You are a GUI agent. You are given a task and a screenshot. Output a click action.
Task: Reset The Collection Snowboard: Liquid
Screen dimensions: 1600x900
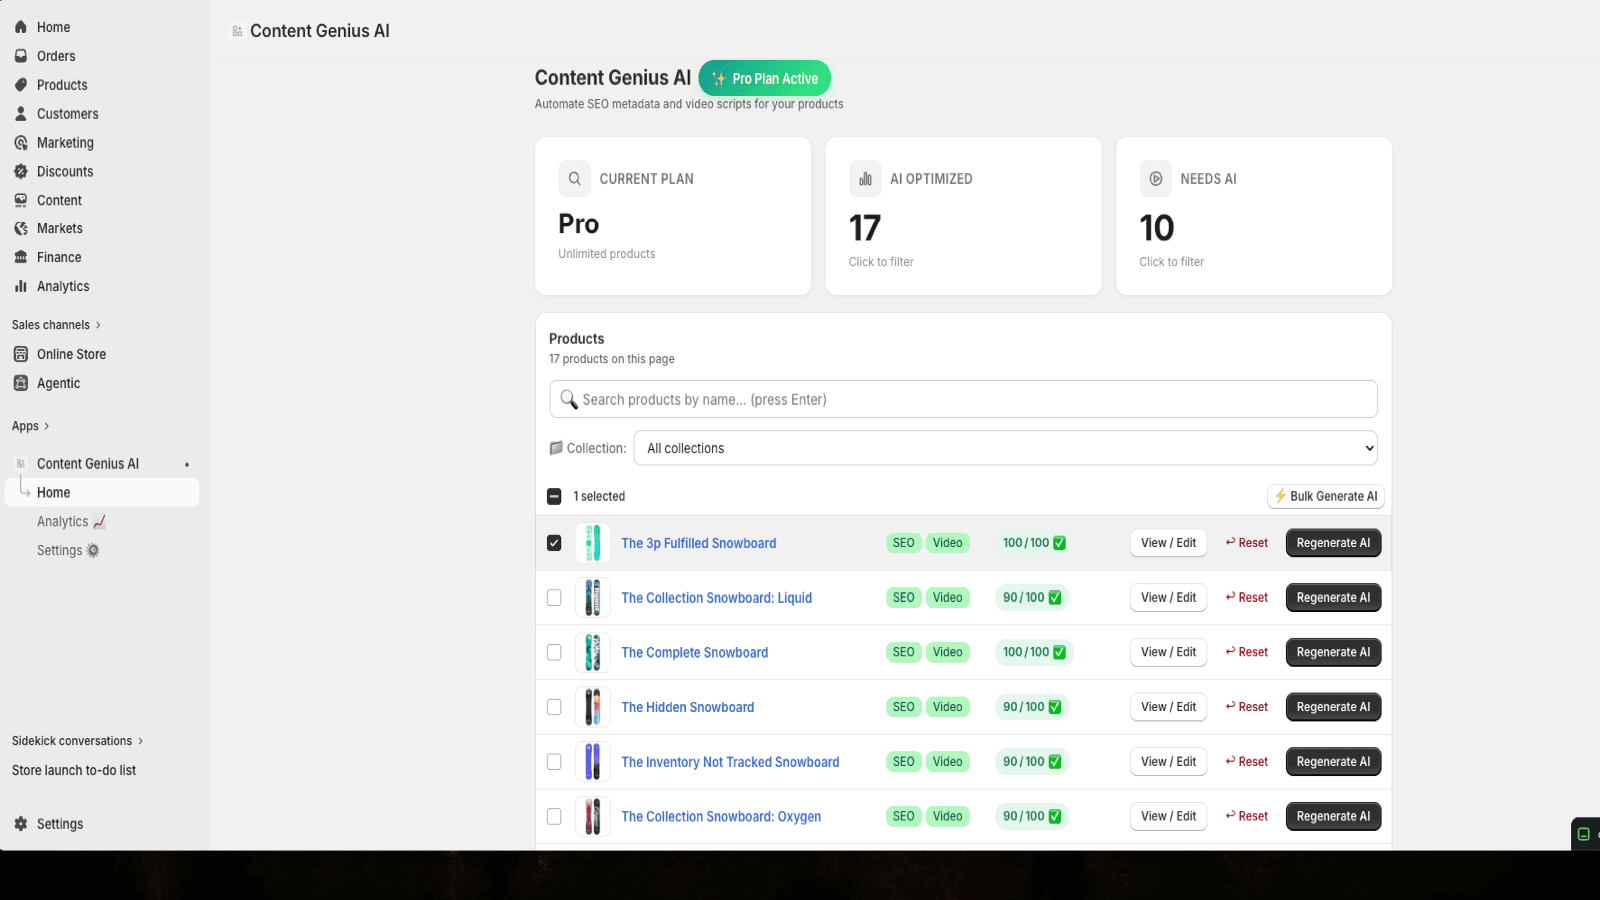(1247, 598)
